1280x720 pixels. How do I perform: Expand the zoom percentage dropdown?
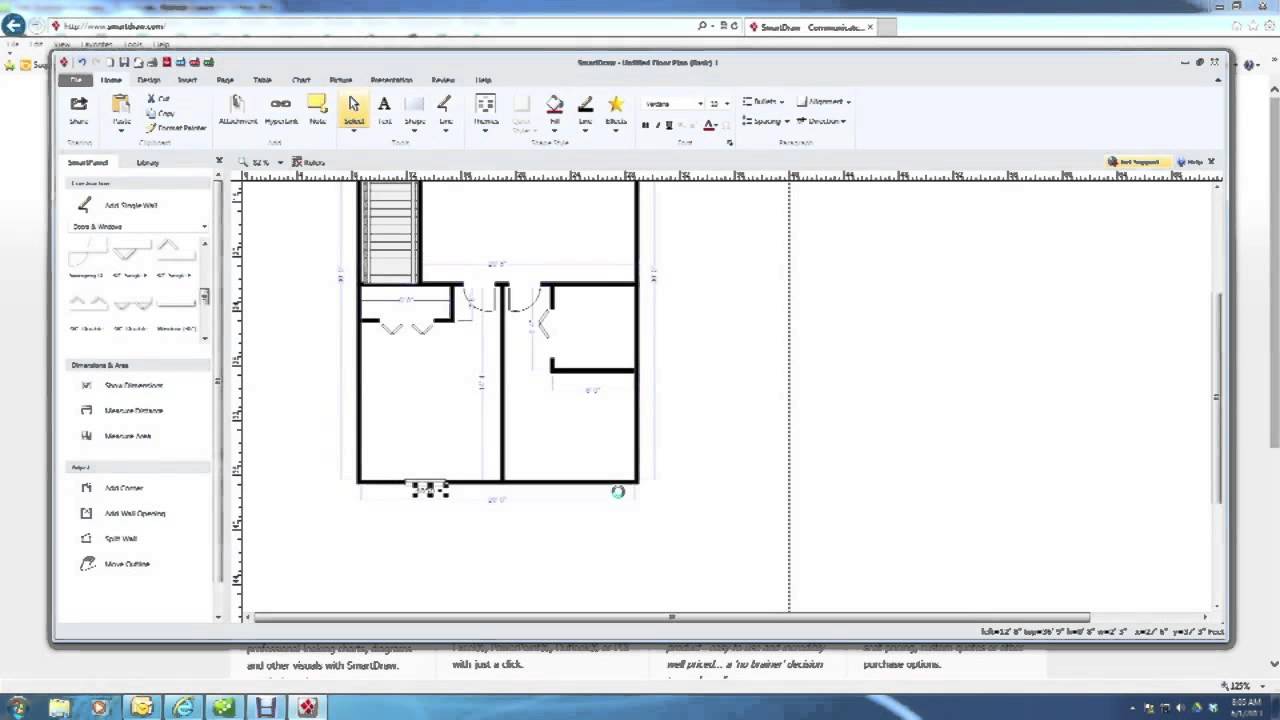(279, 162)
